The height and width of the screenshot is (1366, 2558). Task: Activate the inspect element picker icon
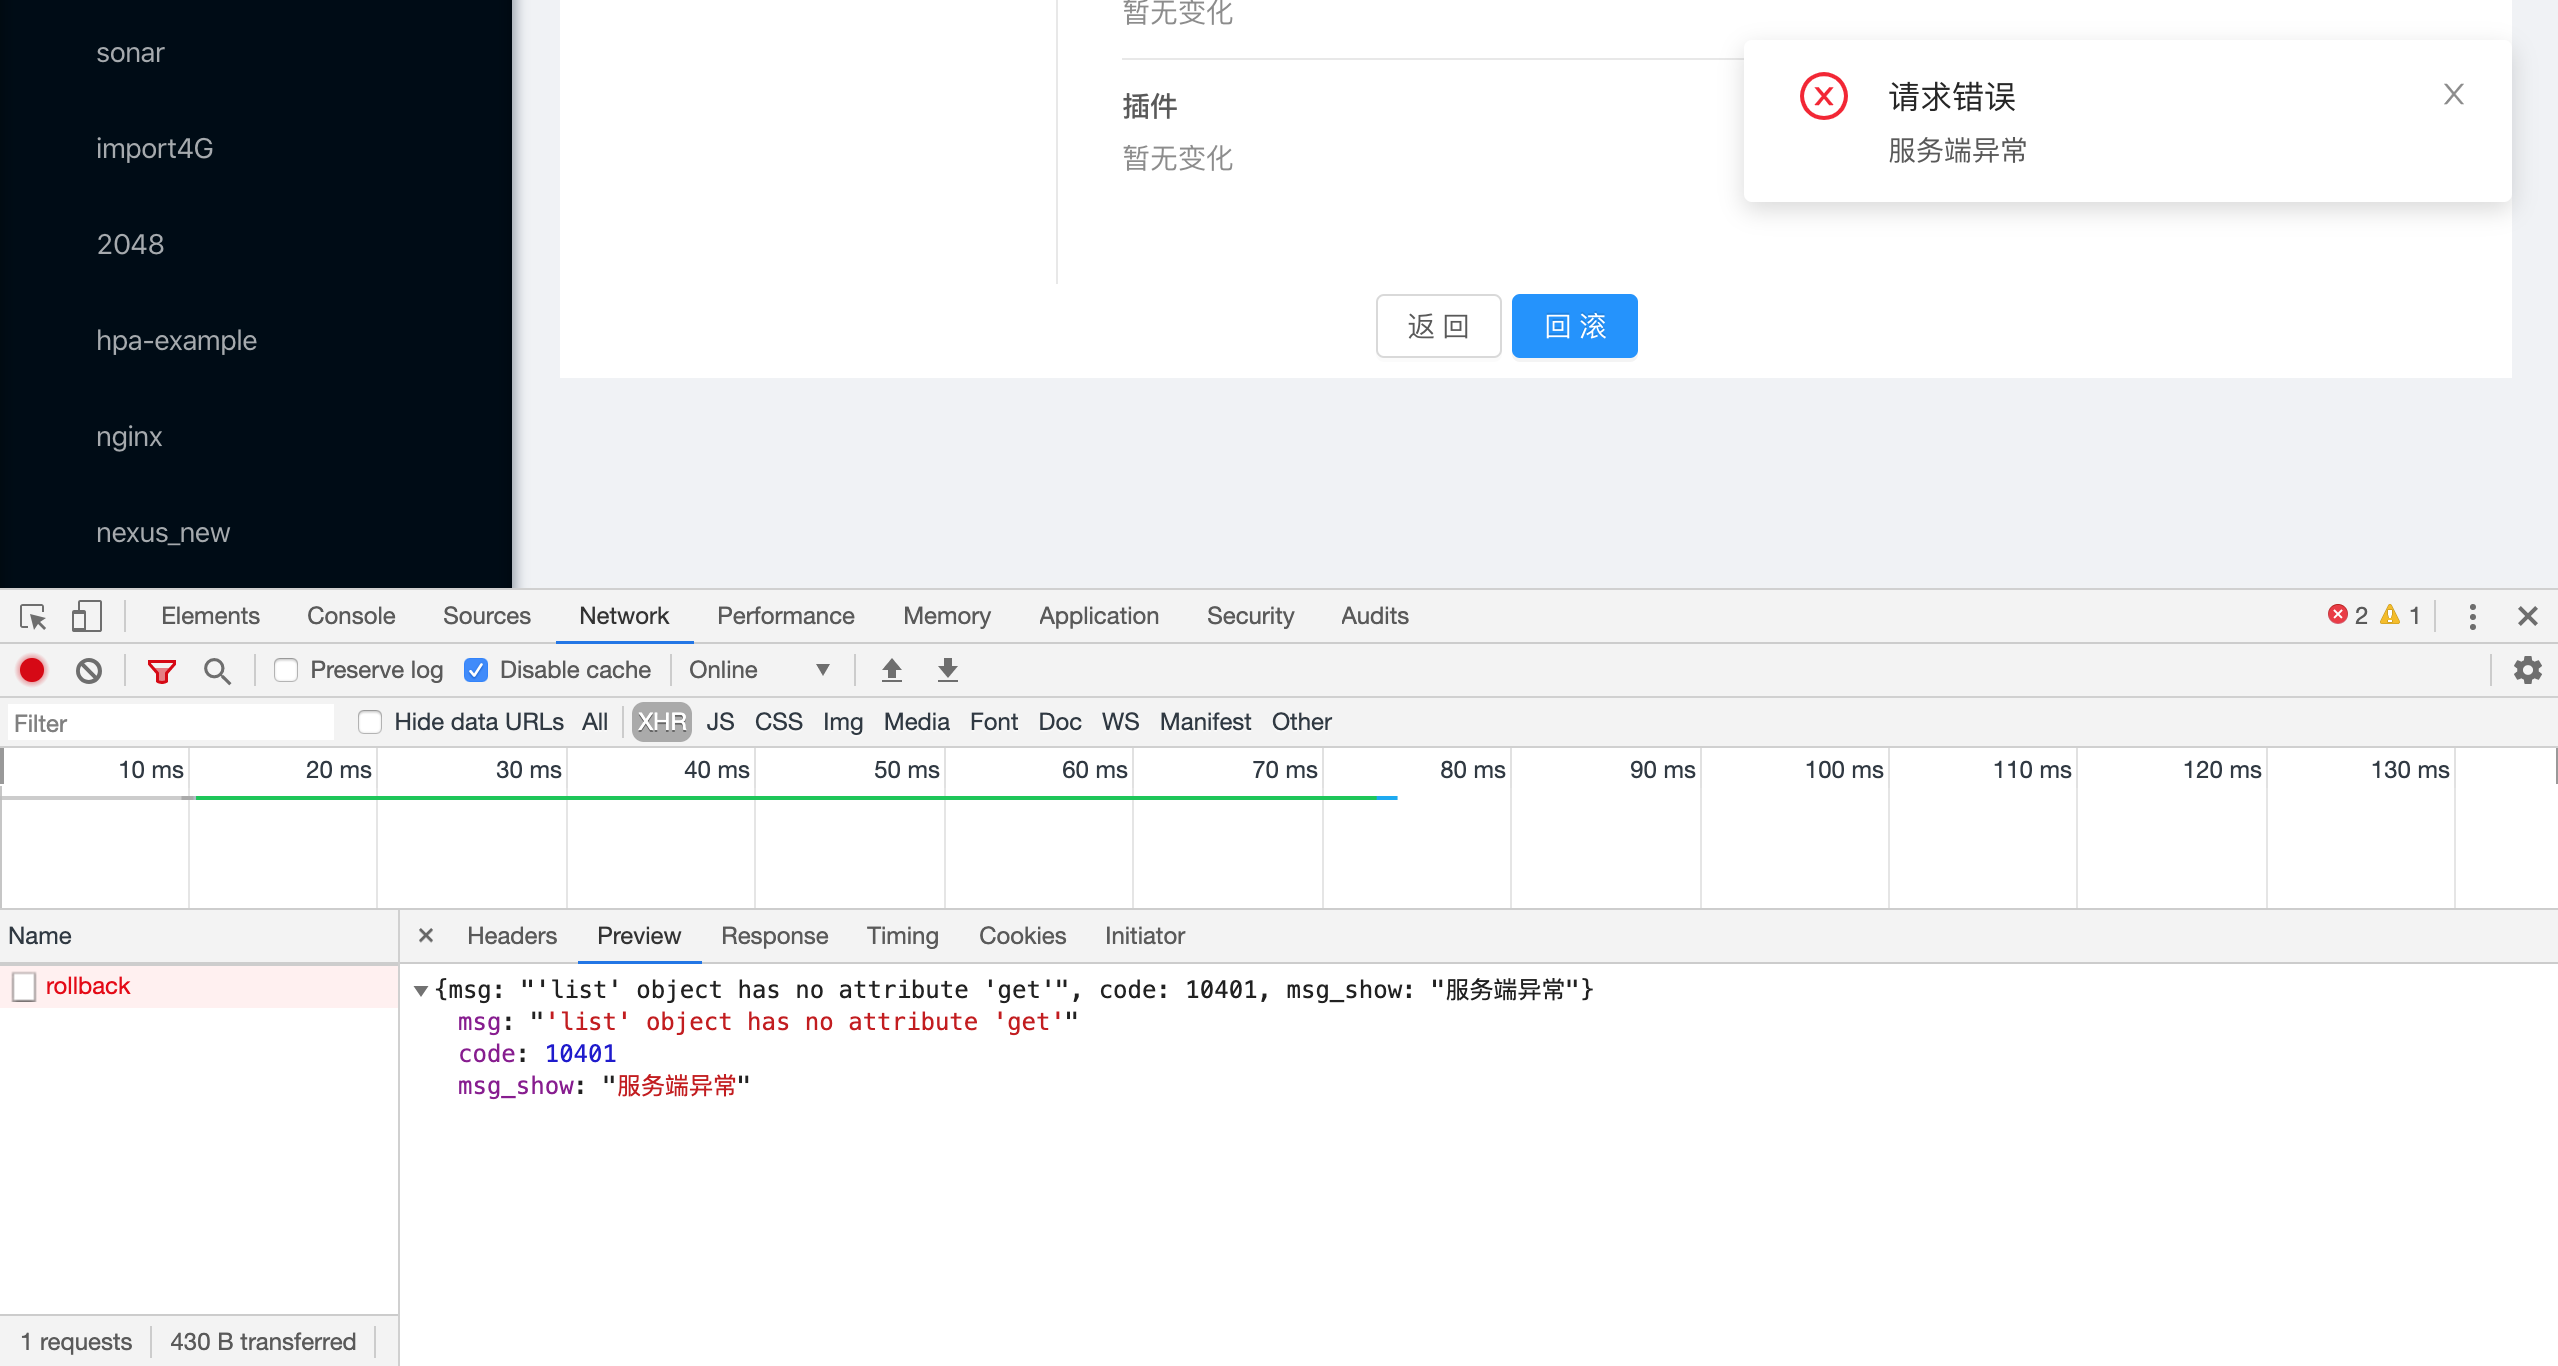coord(33,616)
